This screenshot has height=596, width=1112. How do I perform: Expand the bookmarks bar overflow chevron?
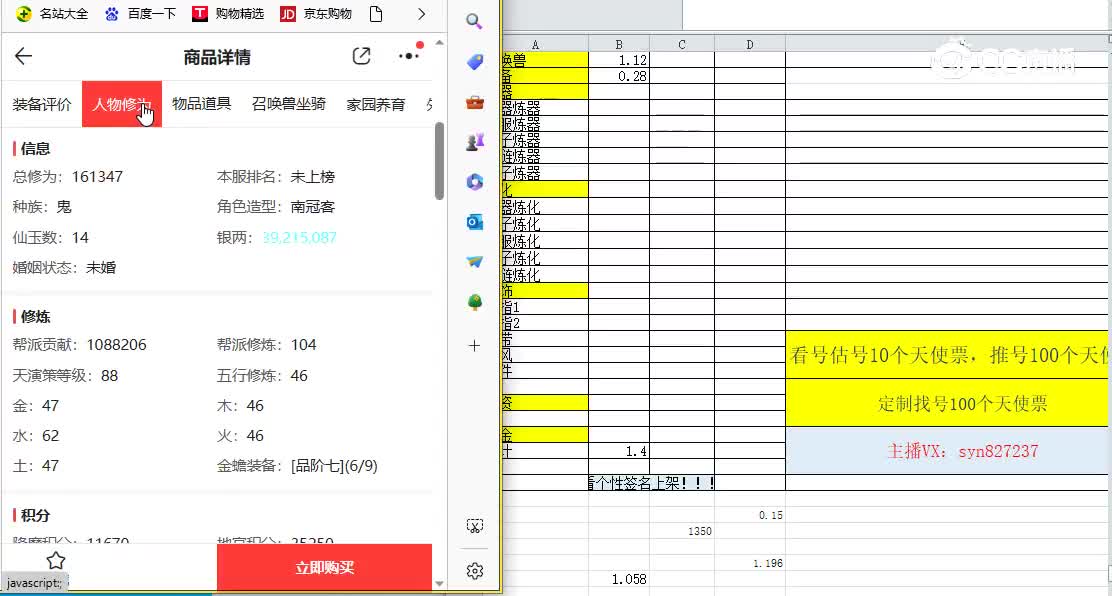click(421, 14)
